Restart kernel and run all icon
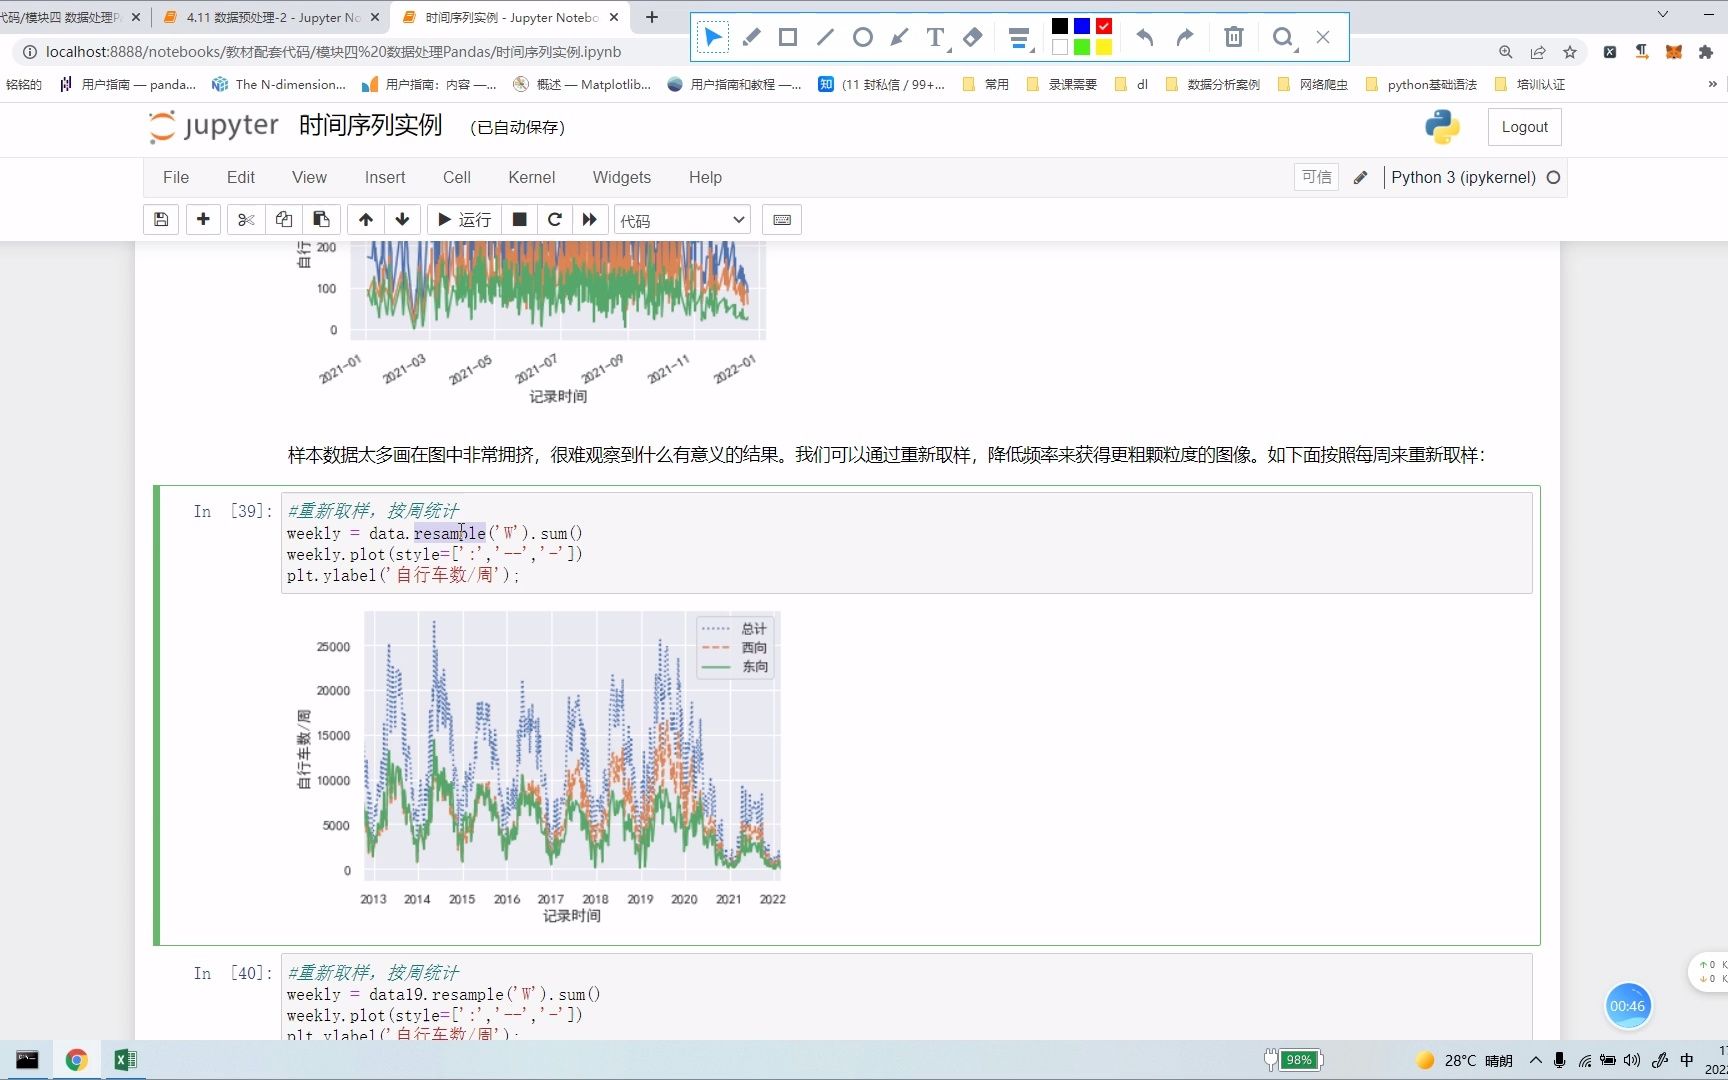This screenshot has height=1080, width=1728. pyautogui.click(x=590, y=220)
